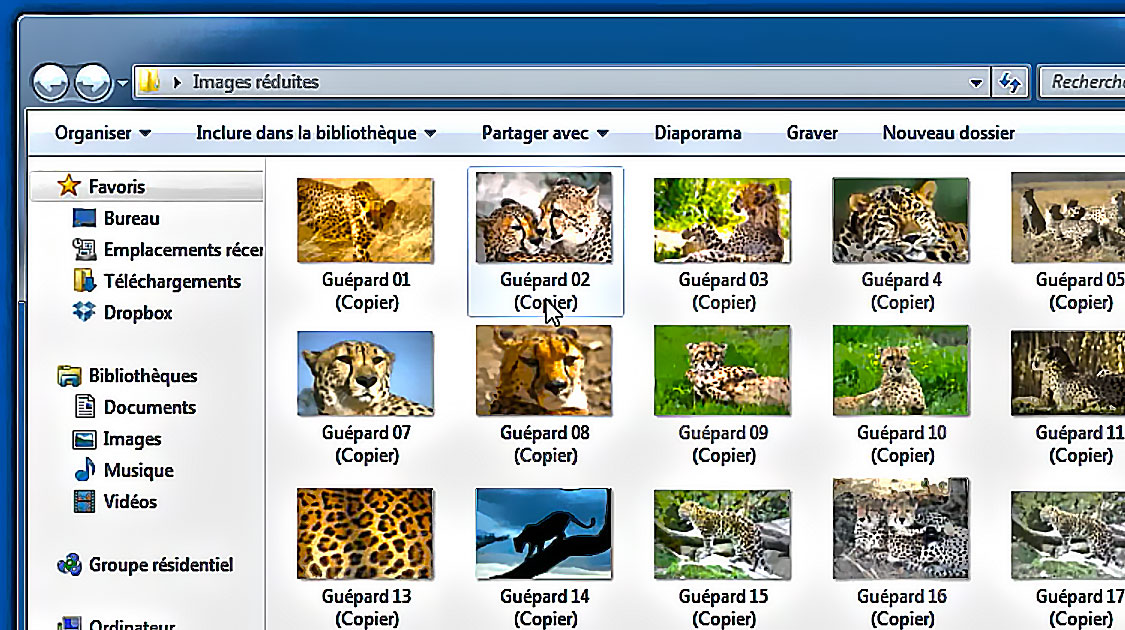The width and height of the screenshot is (1125, 630).
Task: Select the Guépard 13 fur pattern thumbnail
Action: (365, 534)
